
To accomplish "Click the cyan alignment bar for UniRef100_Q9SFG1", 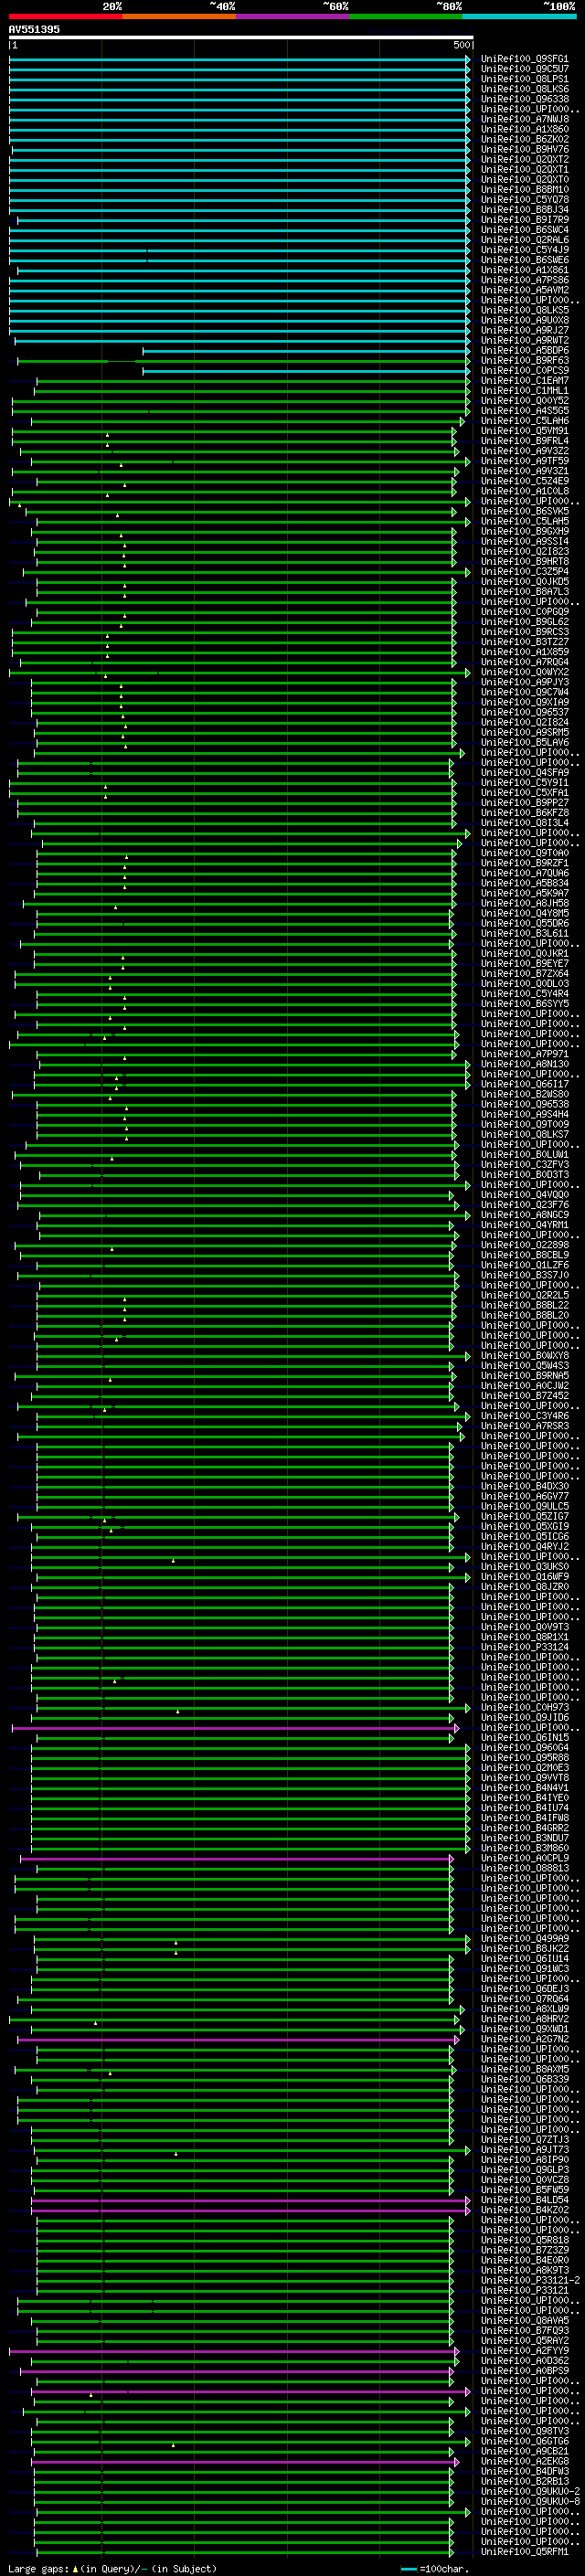I will pyautogui.click(x=240, y=59).
